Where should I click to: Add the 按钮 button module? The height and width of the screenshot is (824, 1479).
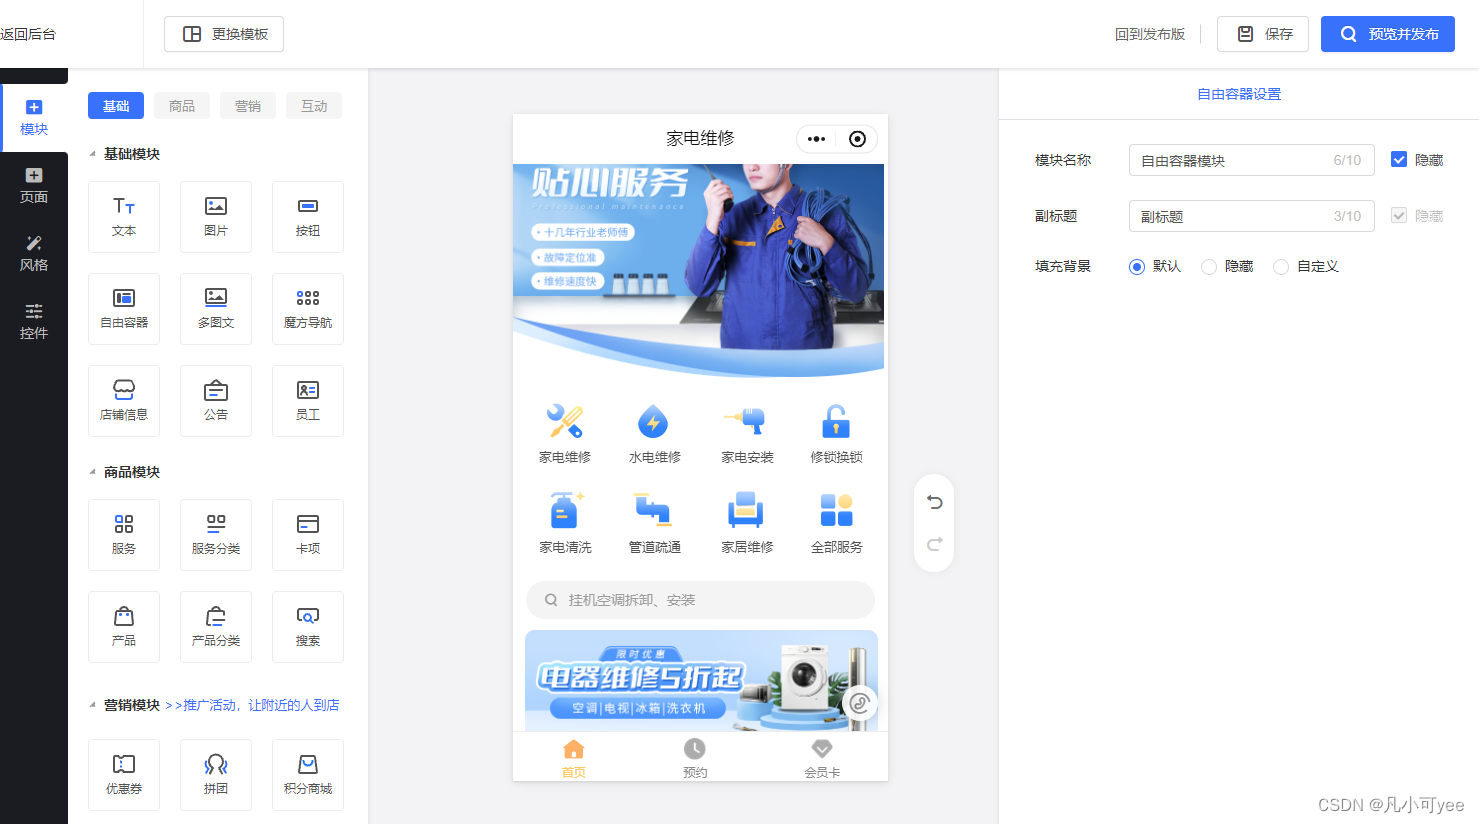click(308, 217)
